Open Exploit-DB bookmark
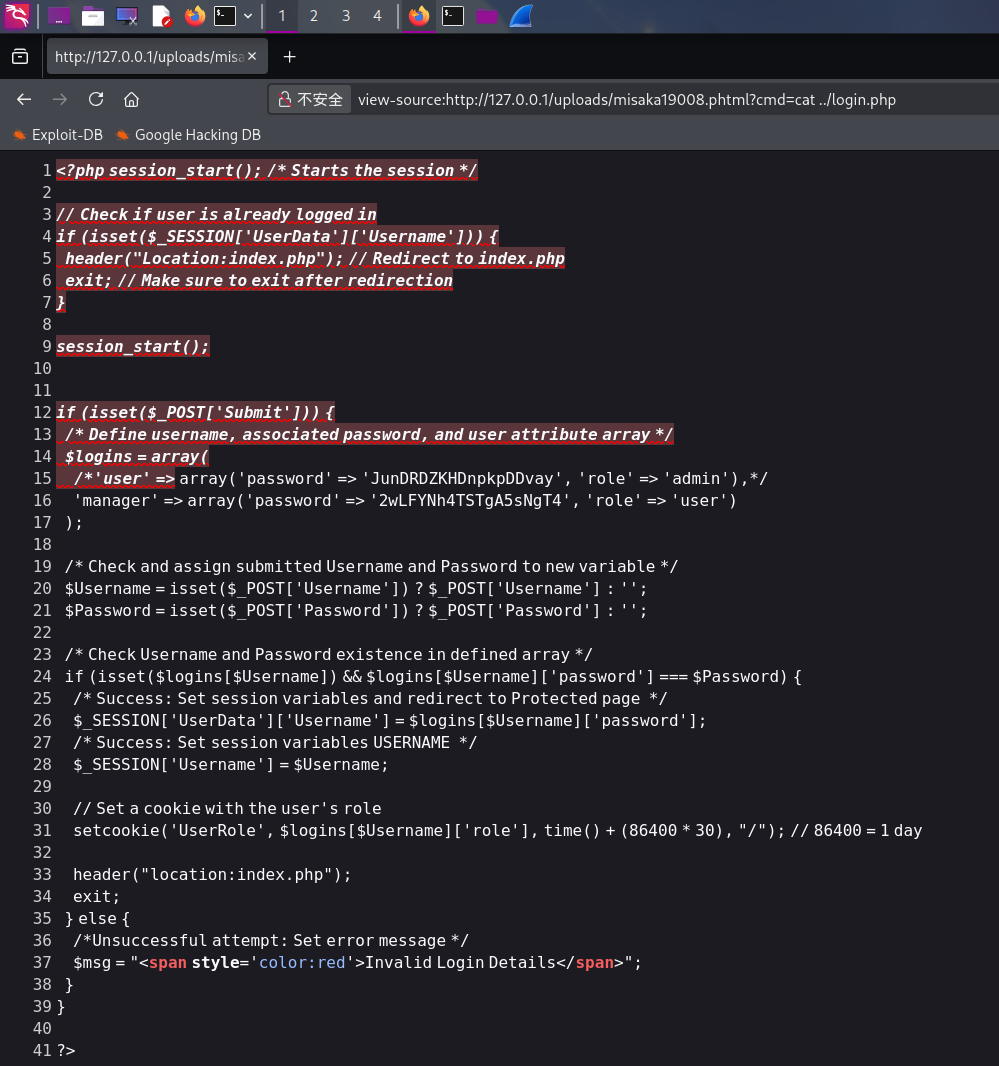Viewport: 999px width, 1066px height. pos(58,135)
